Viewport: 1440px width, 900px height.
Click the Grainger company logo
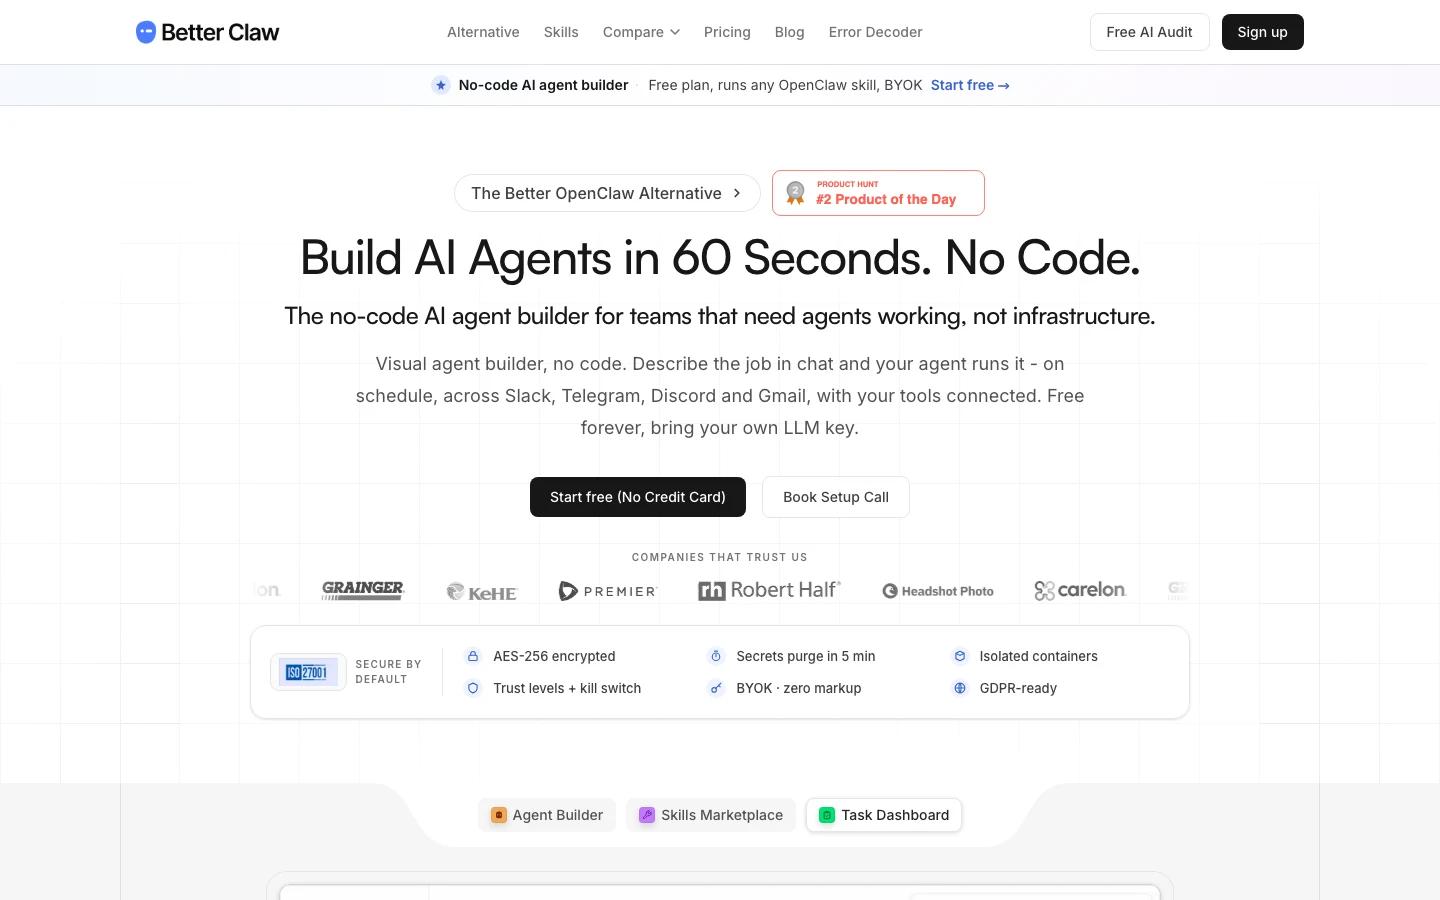tap(363, 590)
